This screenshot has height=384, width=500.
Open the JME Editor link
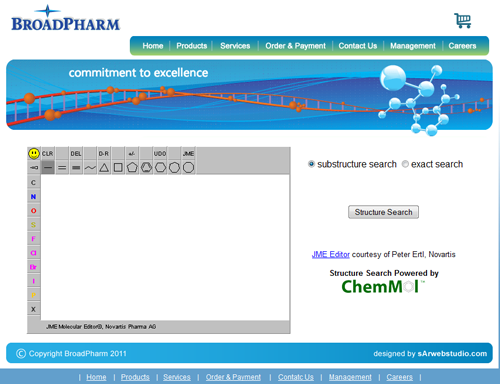point(331,254)
